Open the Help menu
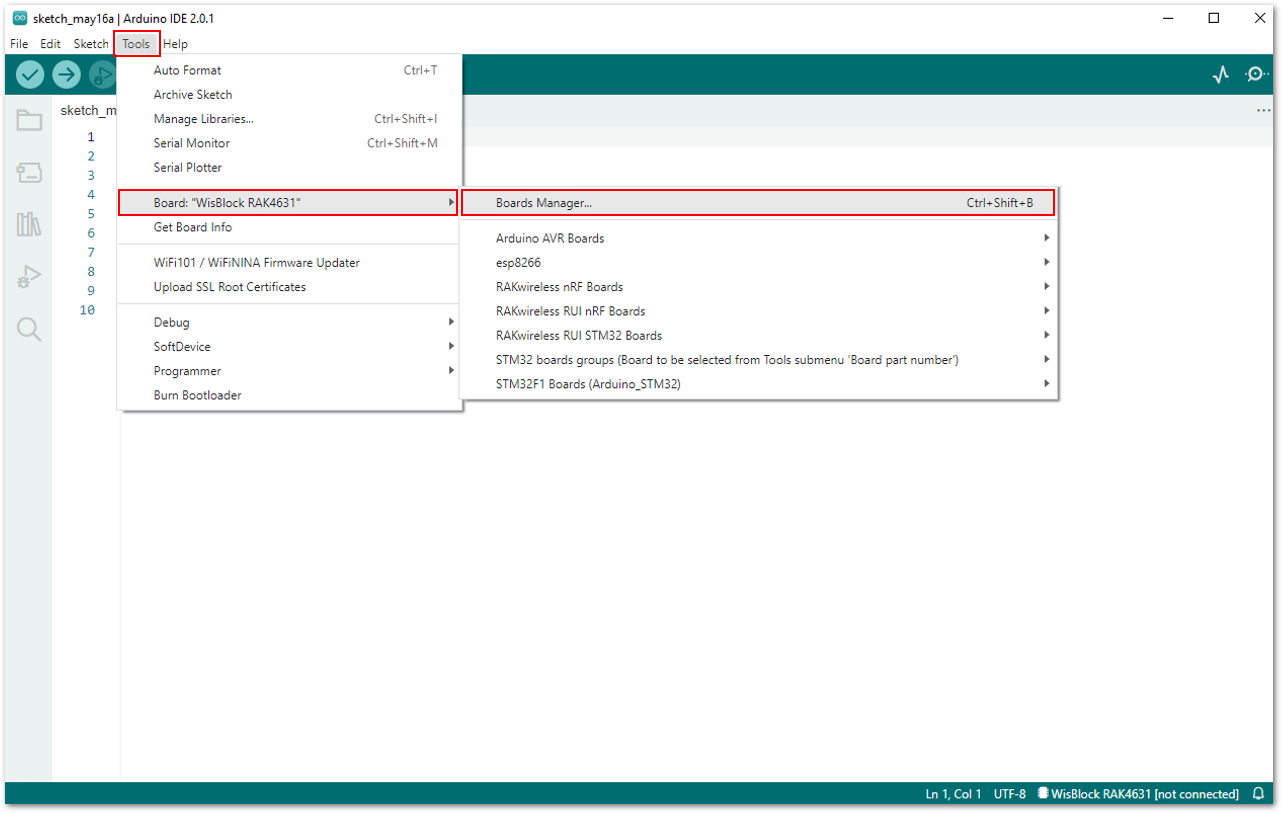The height and width of the screenshot is (813, 1282). [175, 44]
